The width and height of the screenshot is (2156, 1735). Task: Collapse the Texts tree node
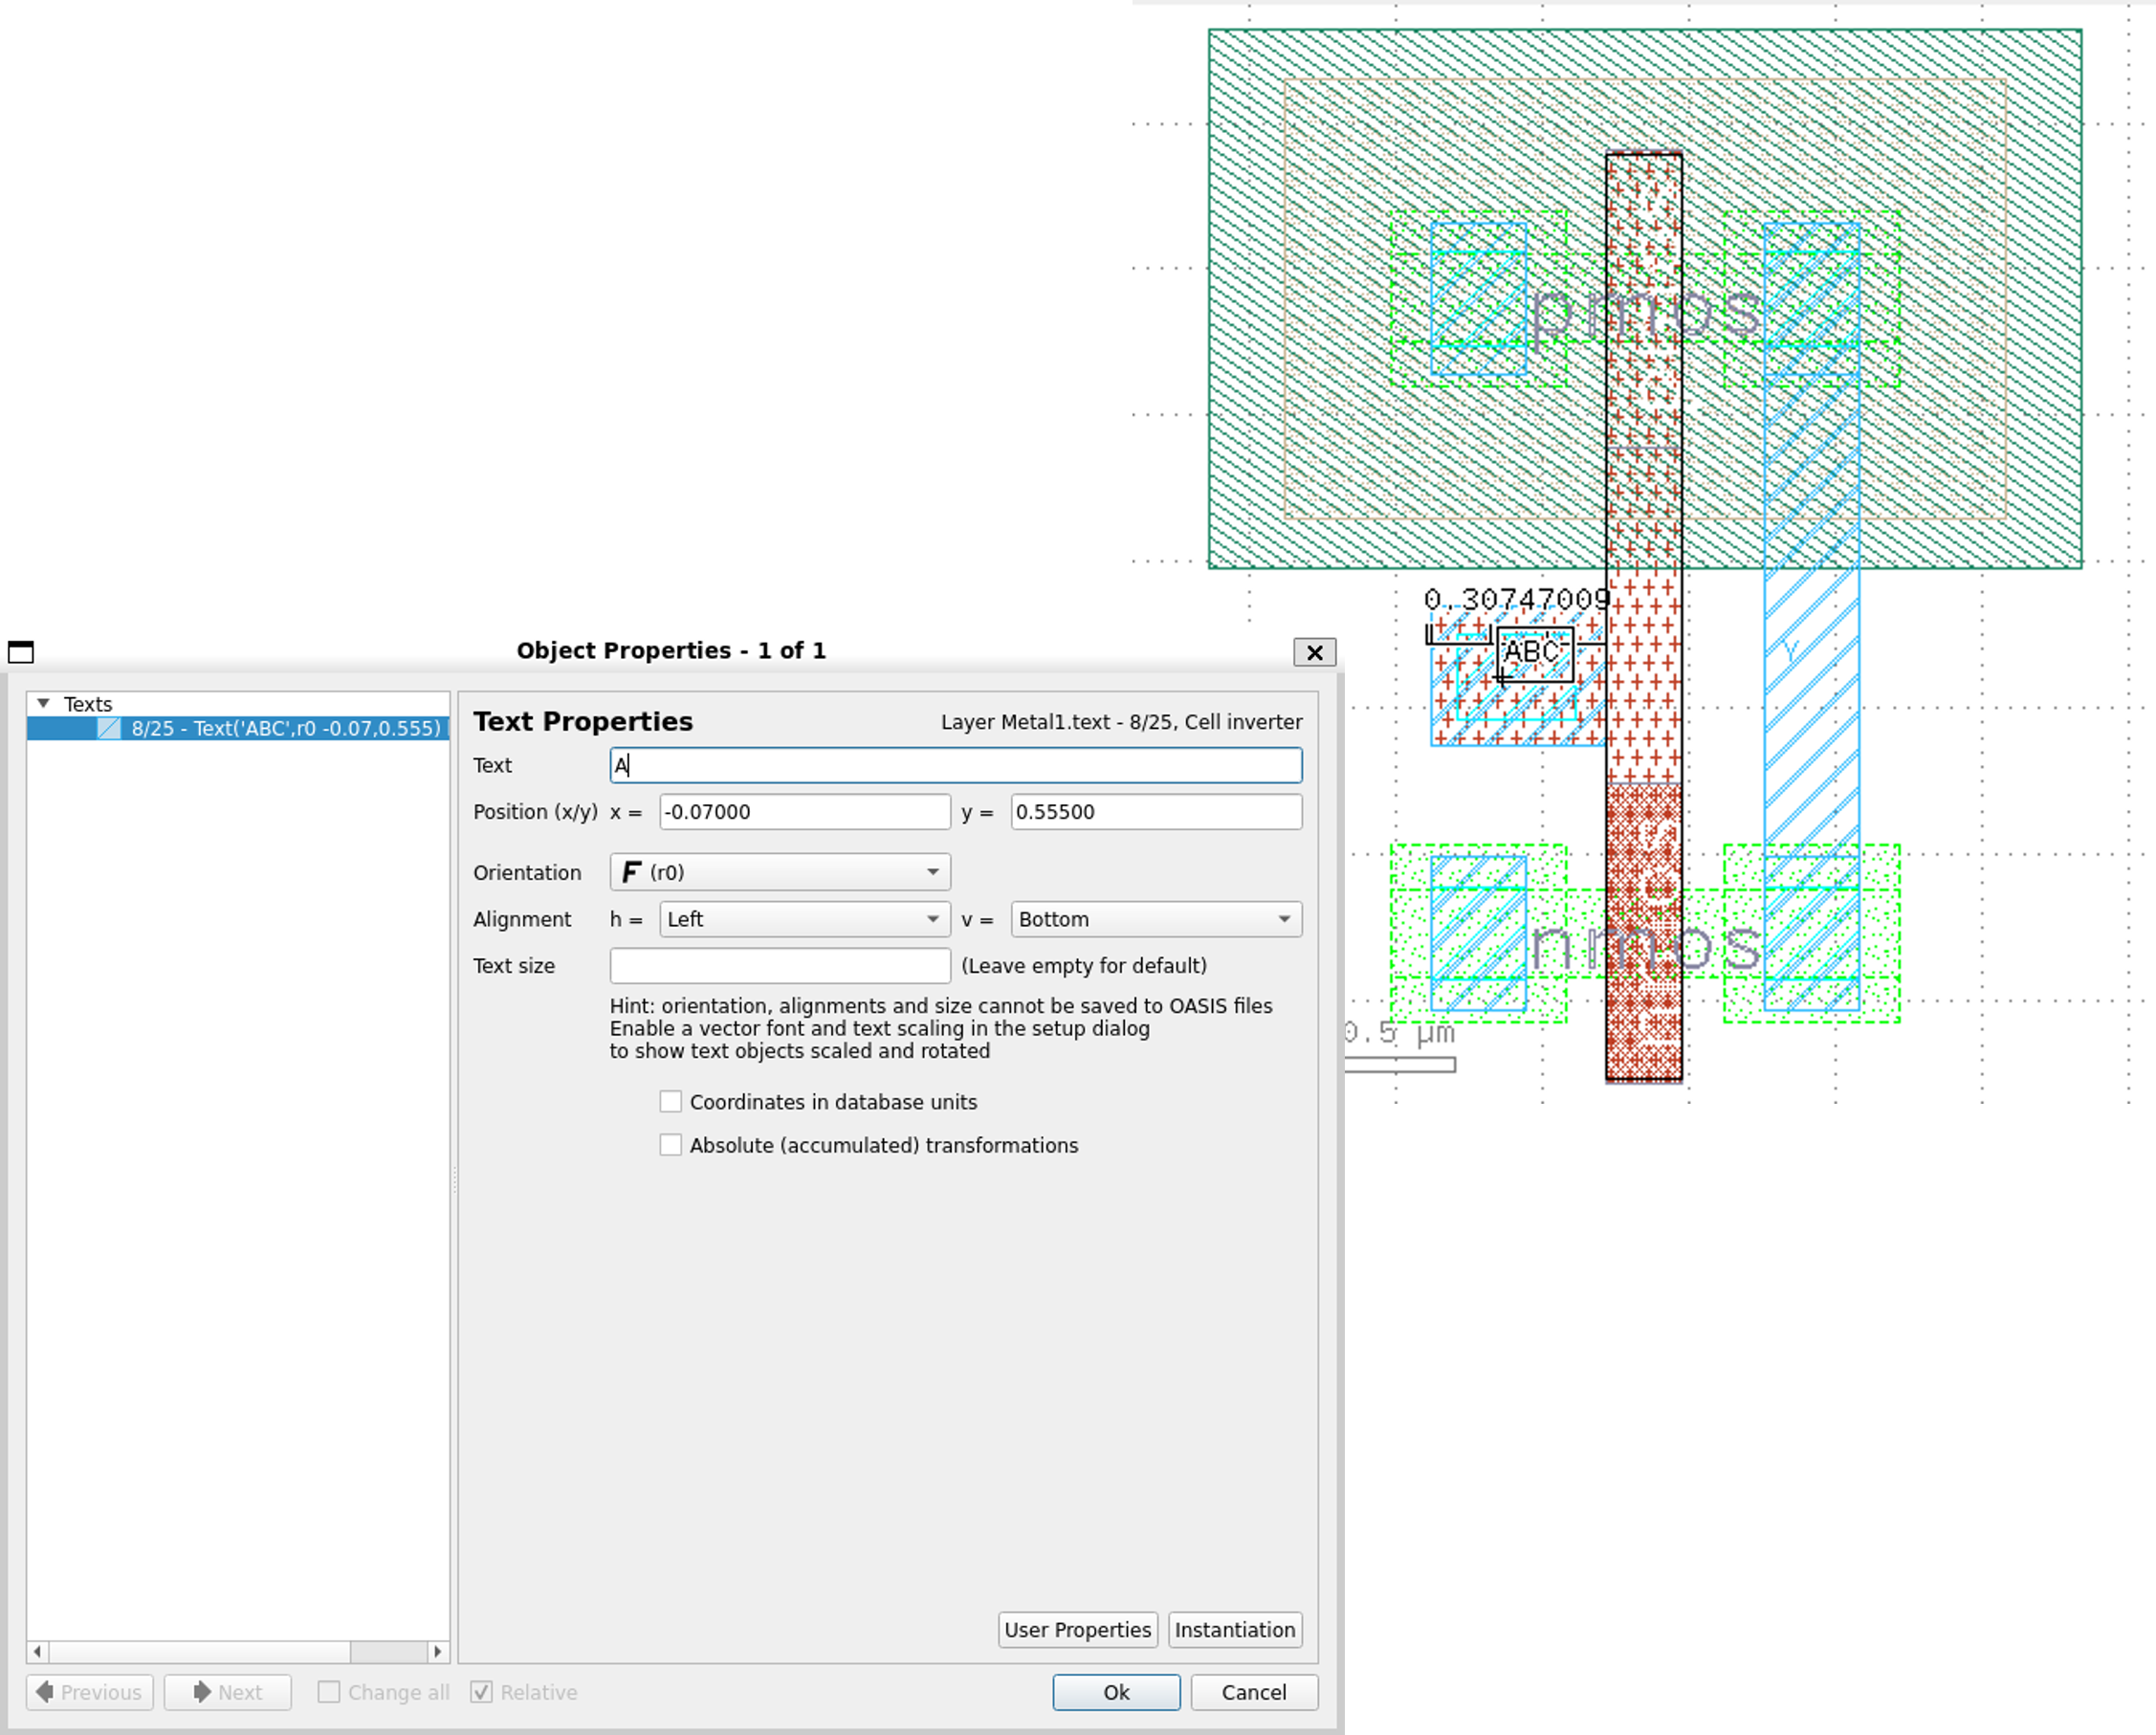tap(43, 703)
